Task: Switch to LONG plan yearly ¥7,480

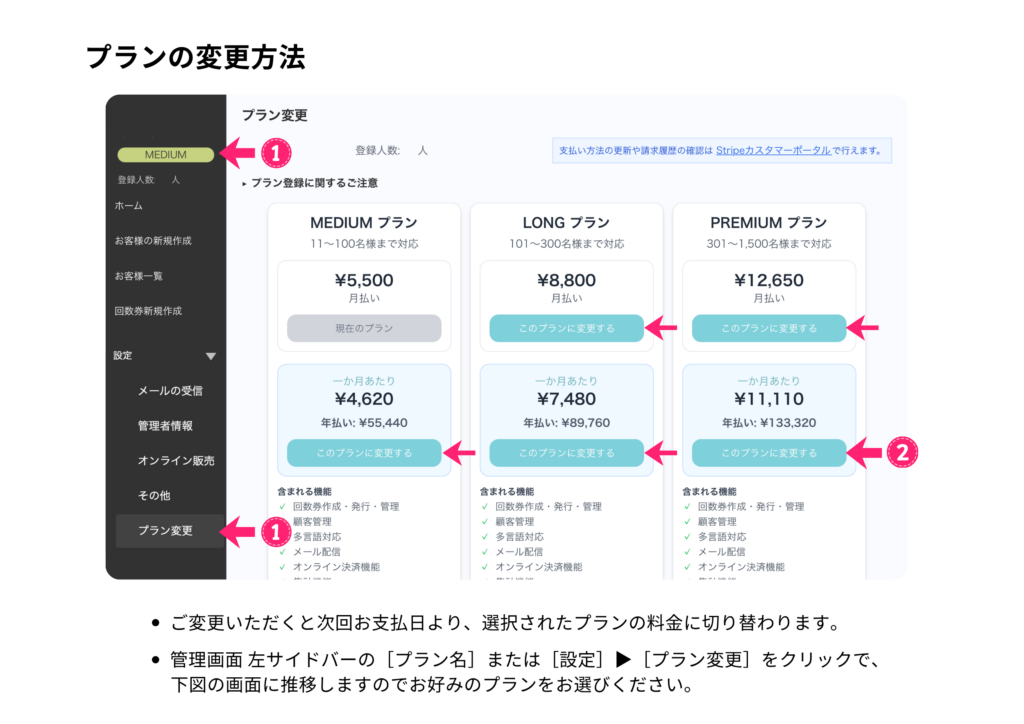Action: click(566, 453)
